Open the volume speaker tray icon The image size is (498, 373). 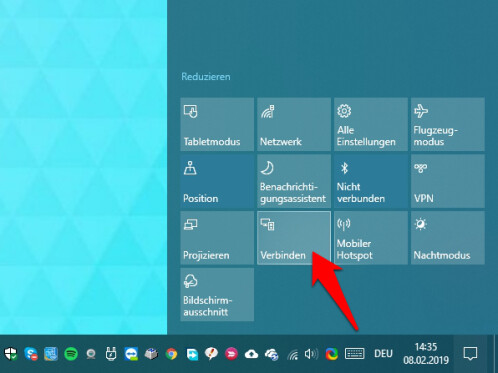[x=311, y=354]
